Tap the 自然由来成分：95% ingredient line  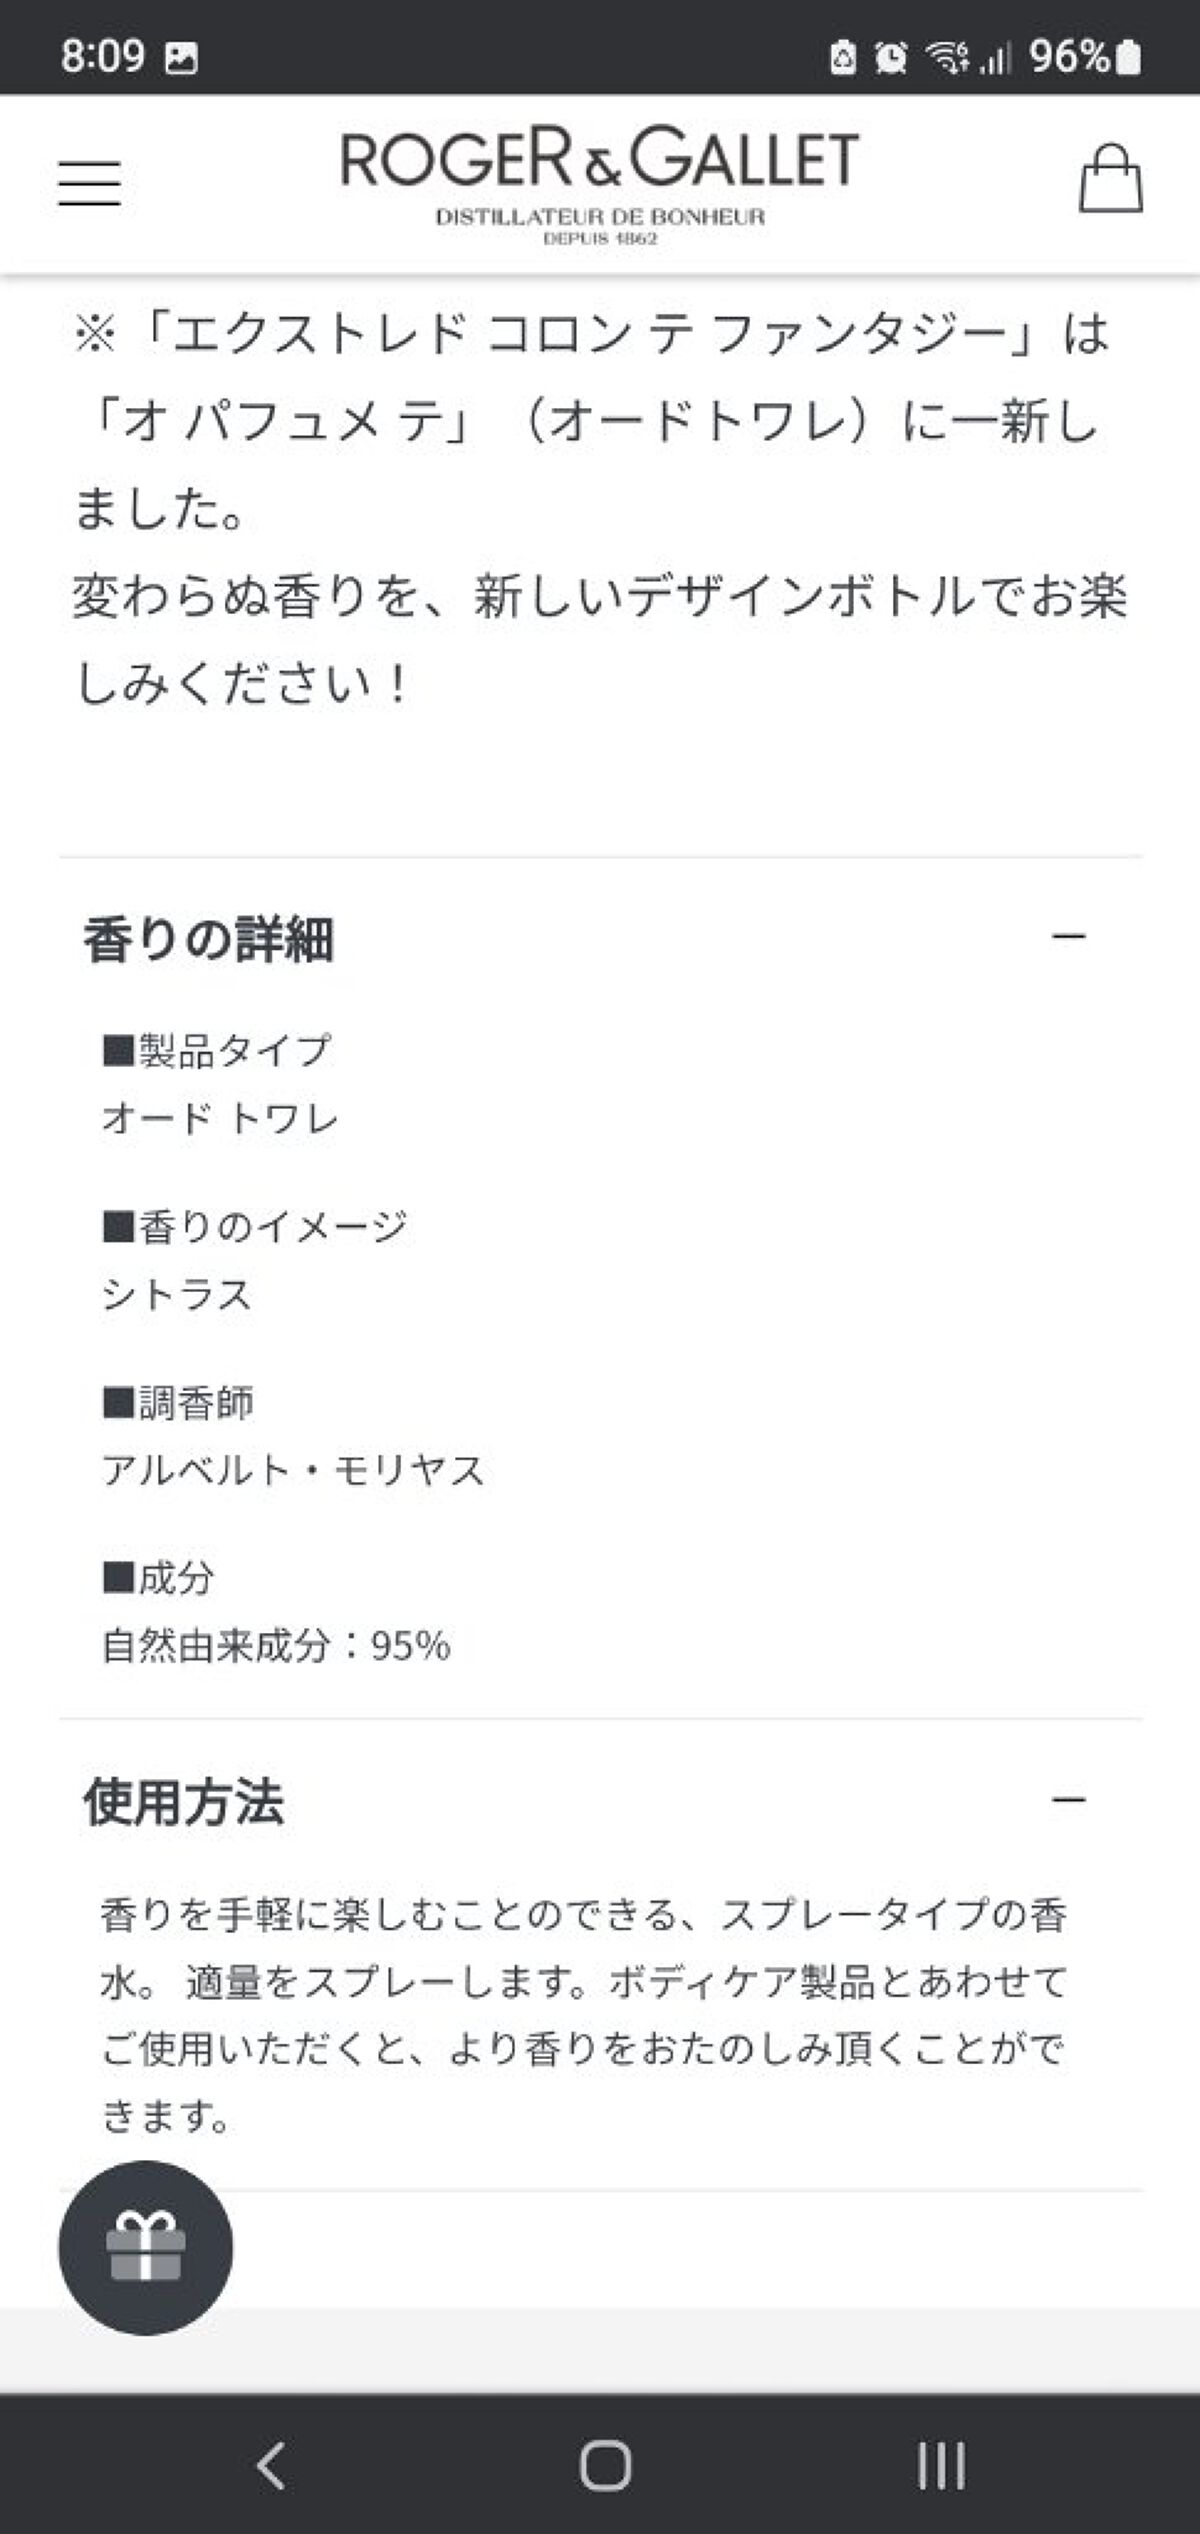click(x=276, y=1646)
